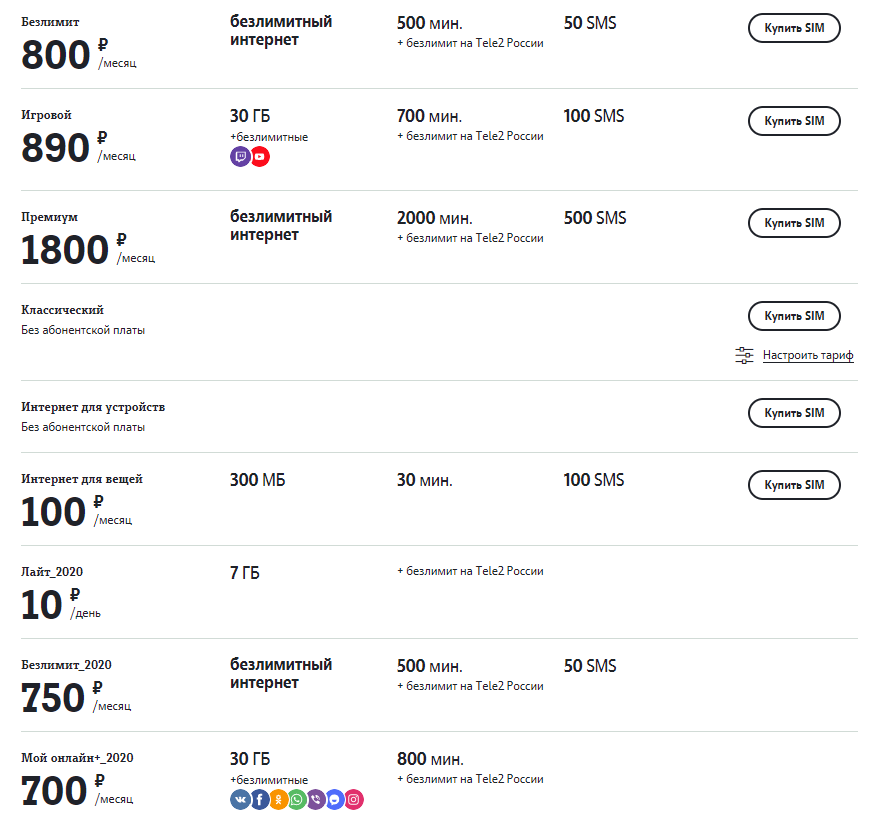Open the Настроить тариф link
The image size is (879, 824).
808,355
